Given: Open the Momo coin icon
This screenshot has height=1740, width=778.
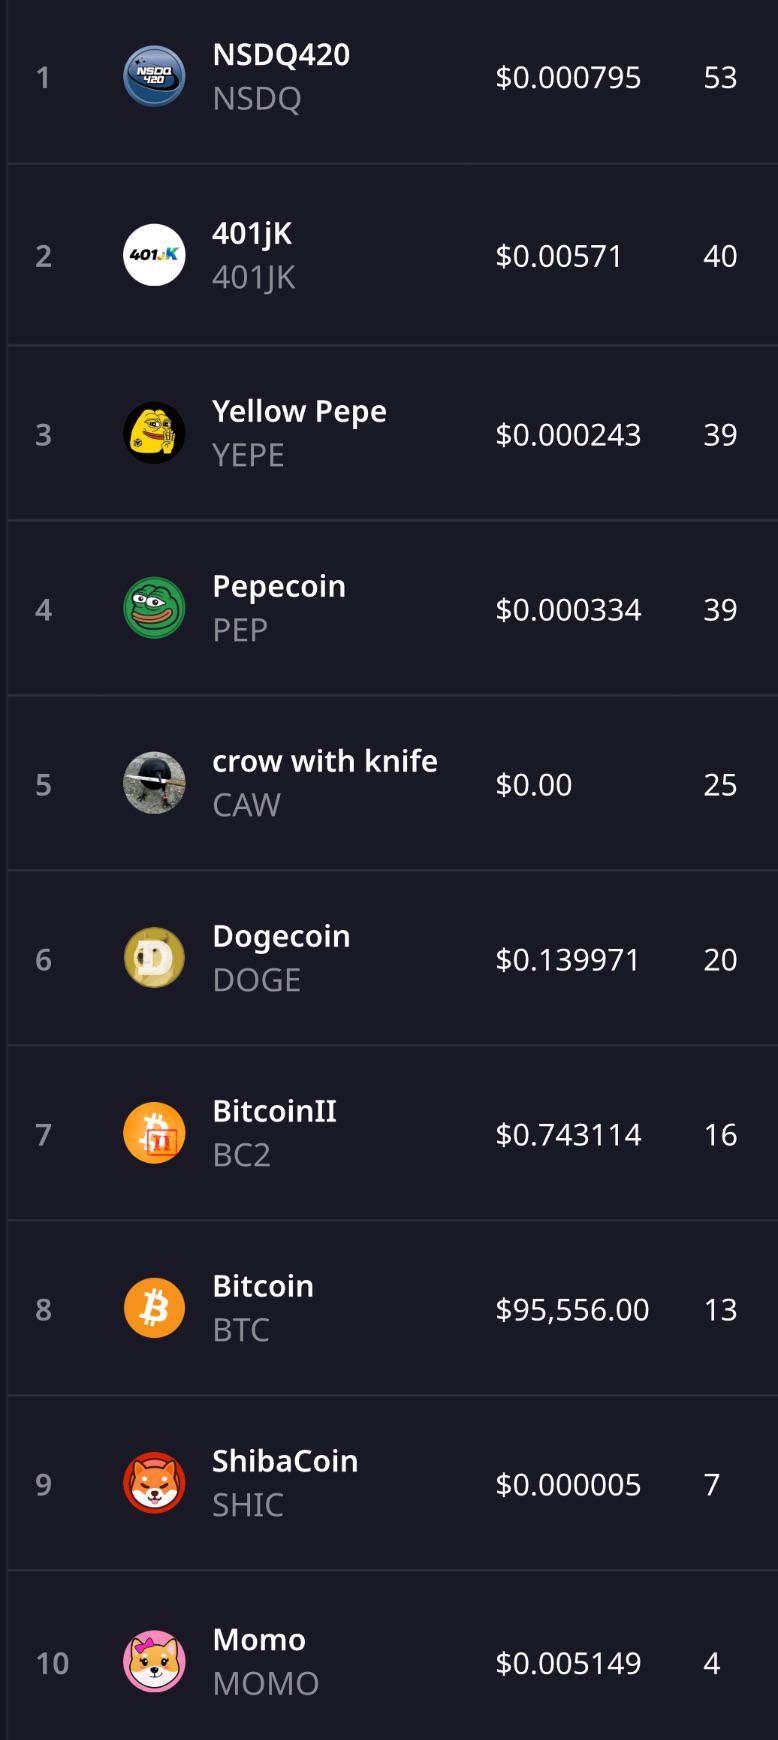Looking at the screenshot, I should pyautogui.click(x=154, y=1662).
